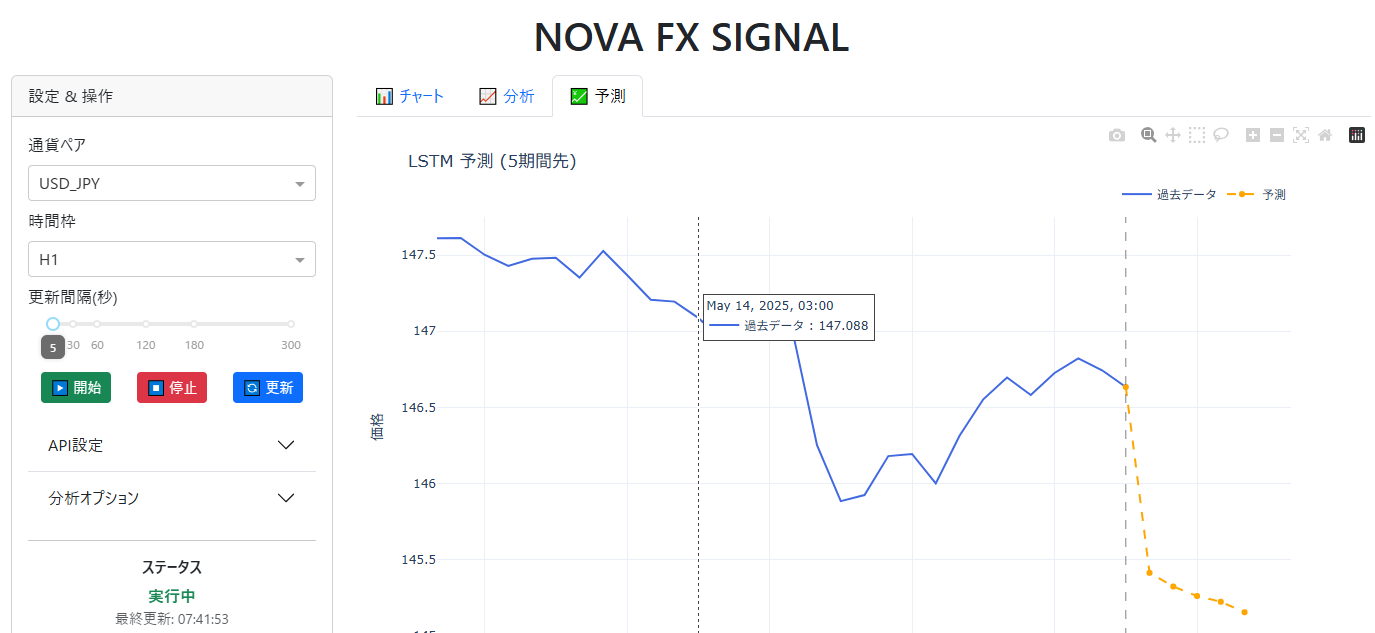Switch to the 分析 tab

[507, 97]
